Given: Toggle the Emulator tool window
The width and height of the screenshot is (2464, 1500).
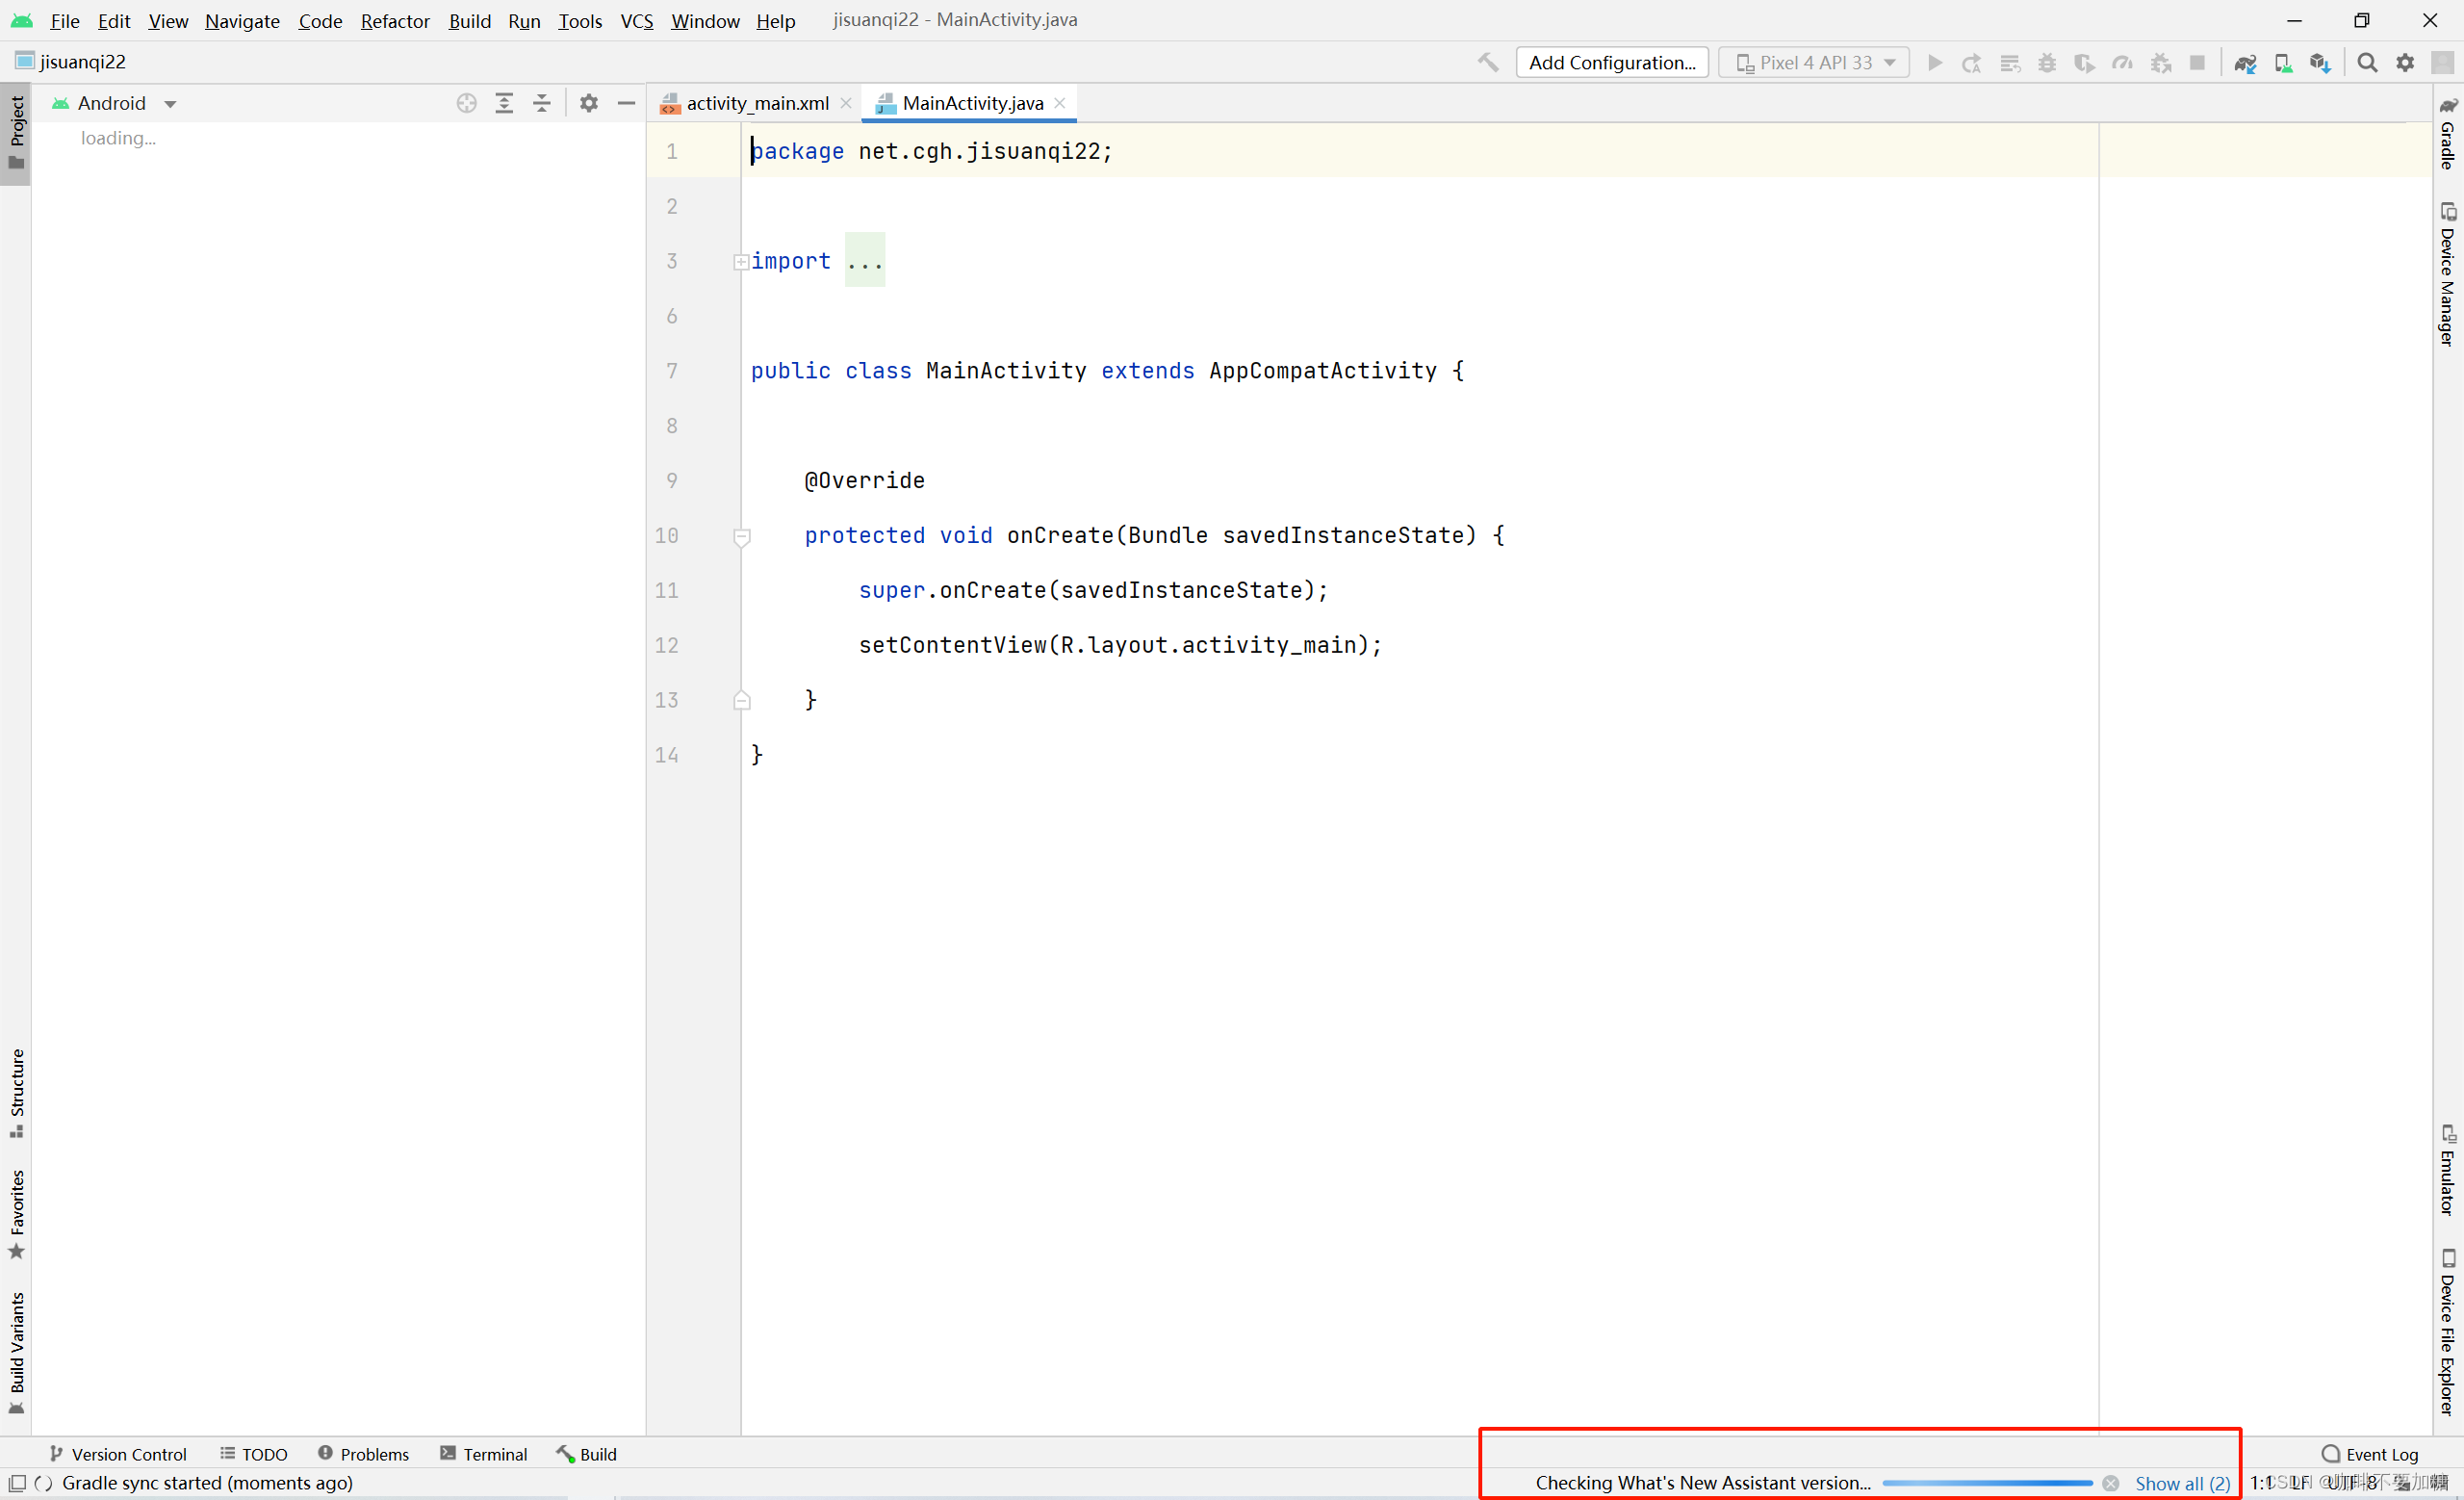Looking at the screenshot, I should coord(2447,1171).
